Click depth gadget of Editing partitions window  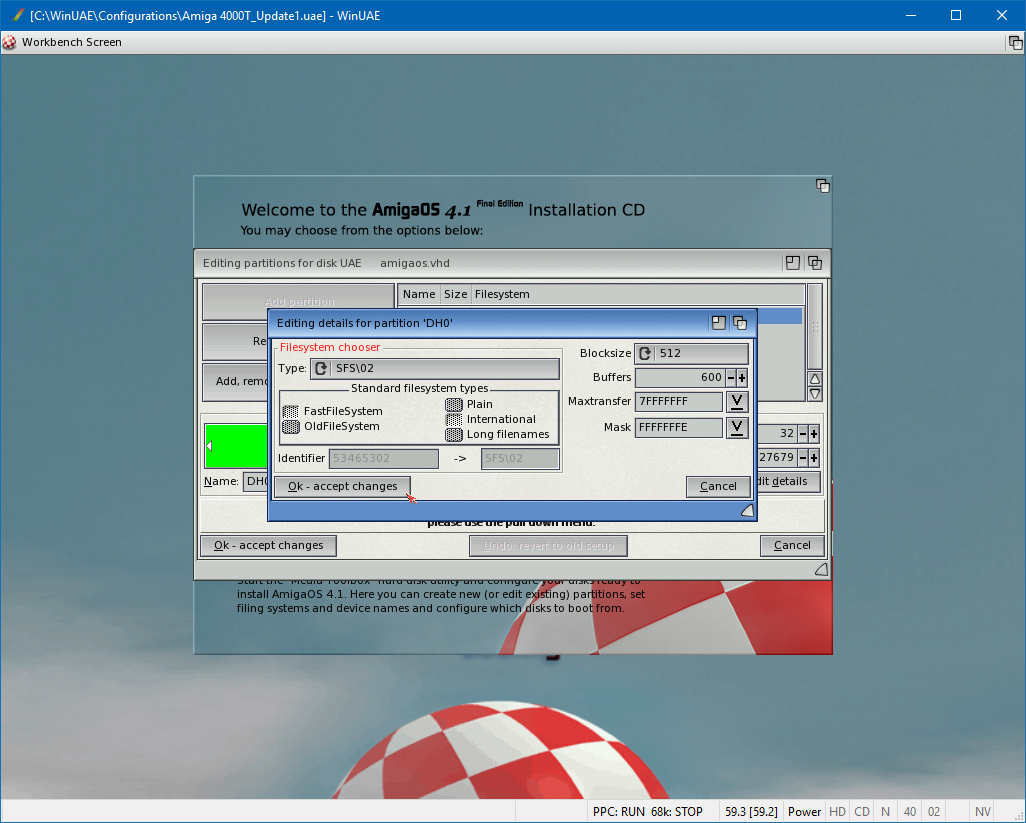814,263
